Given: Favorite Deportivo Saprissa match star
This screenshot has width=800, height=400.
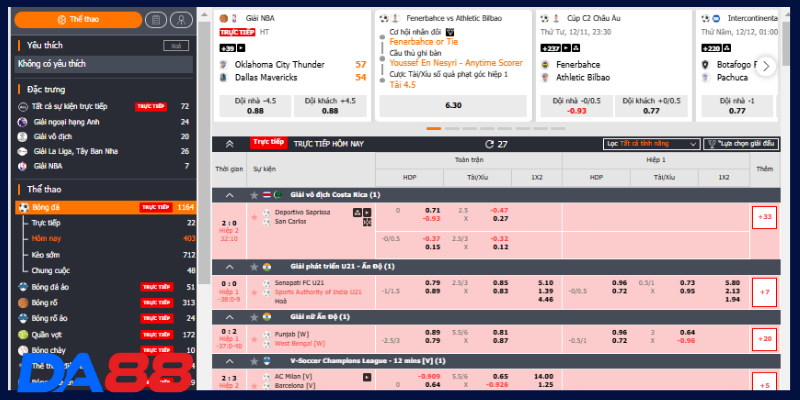Looking at the screenshot, I should [x=254, y=217].
